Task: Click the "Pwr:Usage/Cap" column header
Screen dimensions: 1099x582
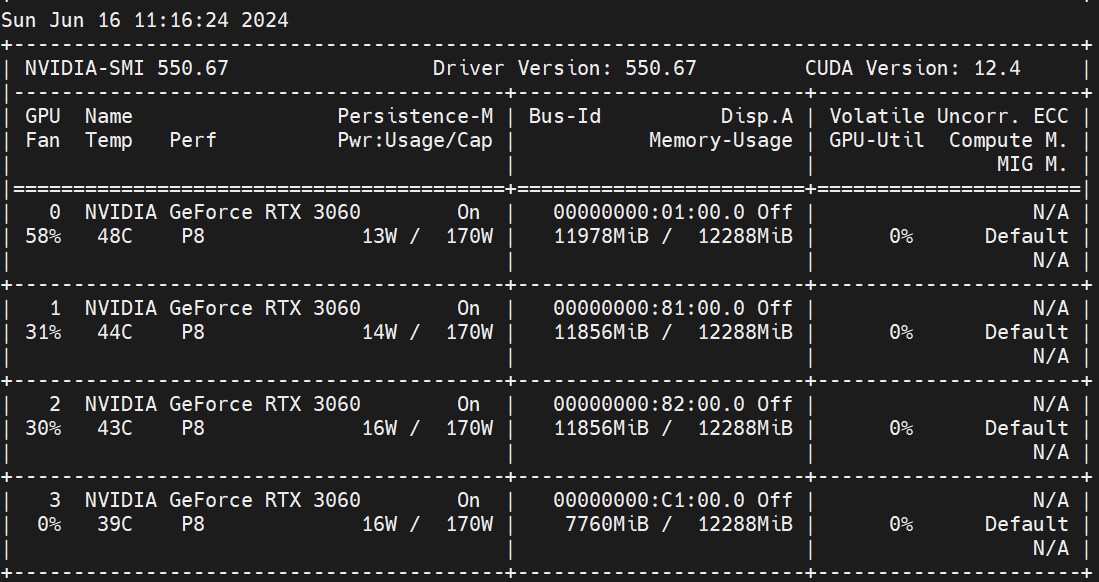Action: point(415,140)
